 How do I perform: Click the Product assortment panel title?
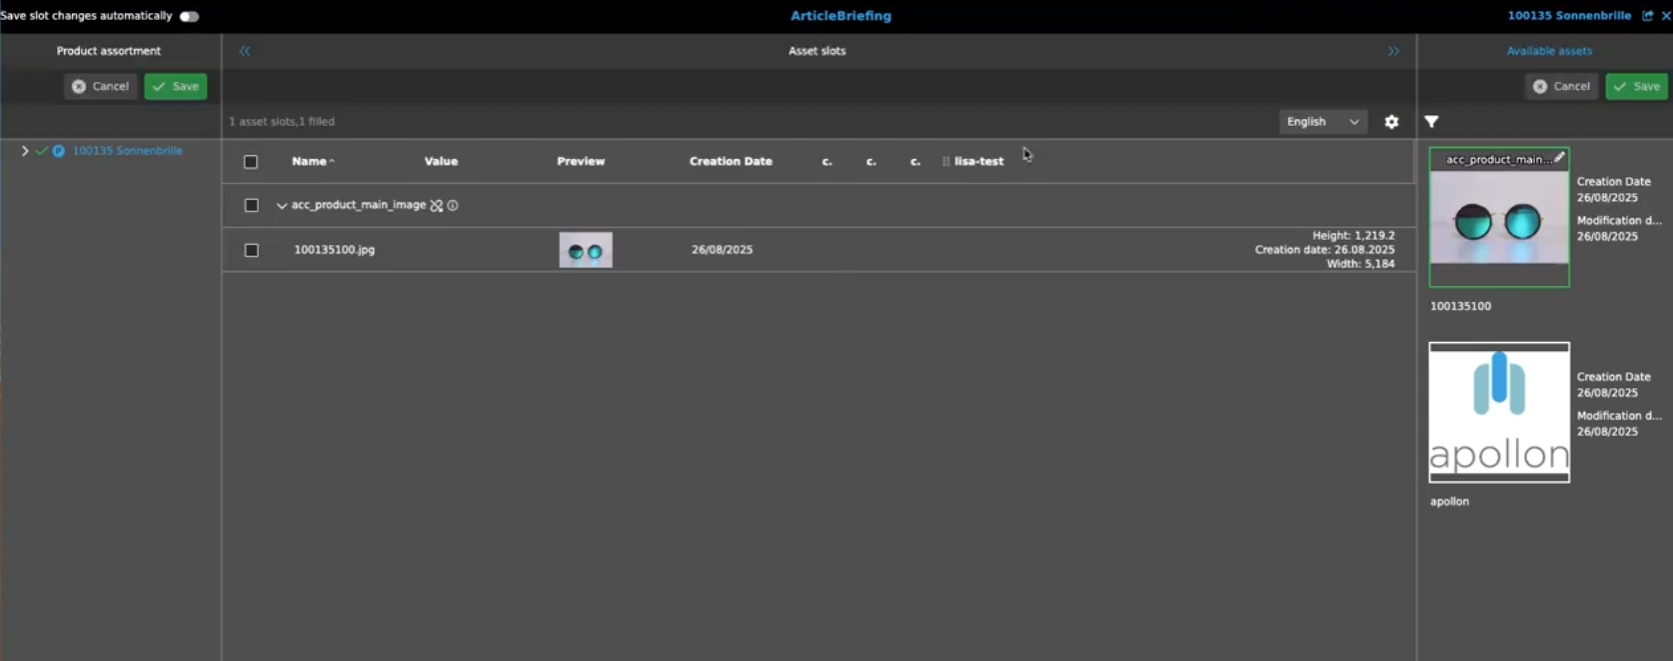click(108, 51)
